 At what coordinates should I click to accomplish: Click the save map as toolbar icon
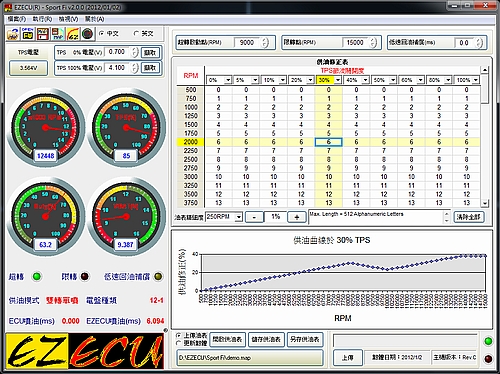[58, 34]
